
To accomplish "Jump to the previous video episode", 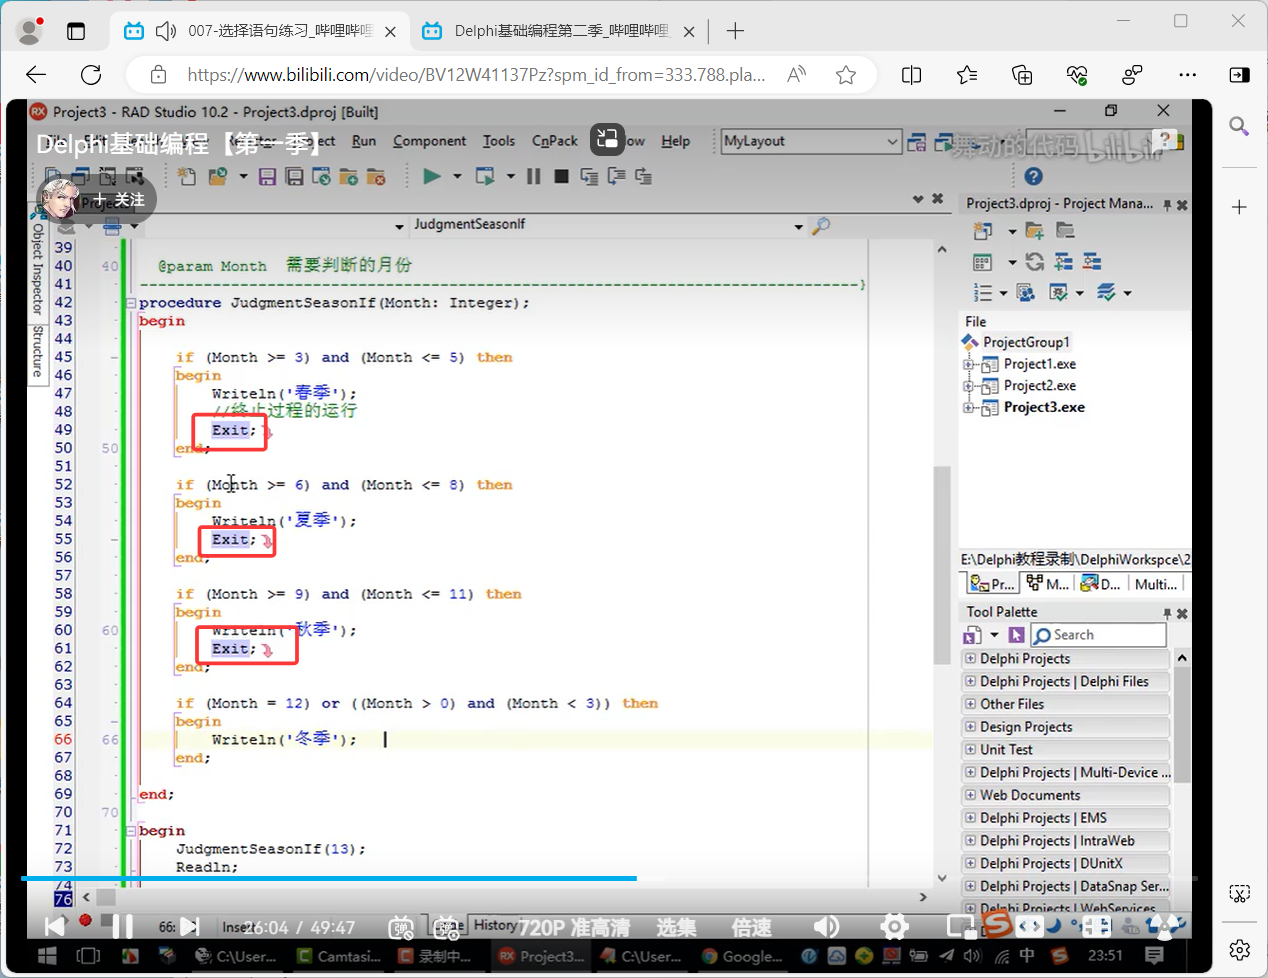I will (55, 927).
